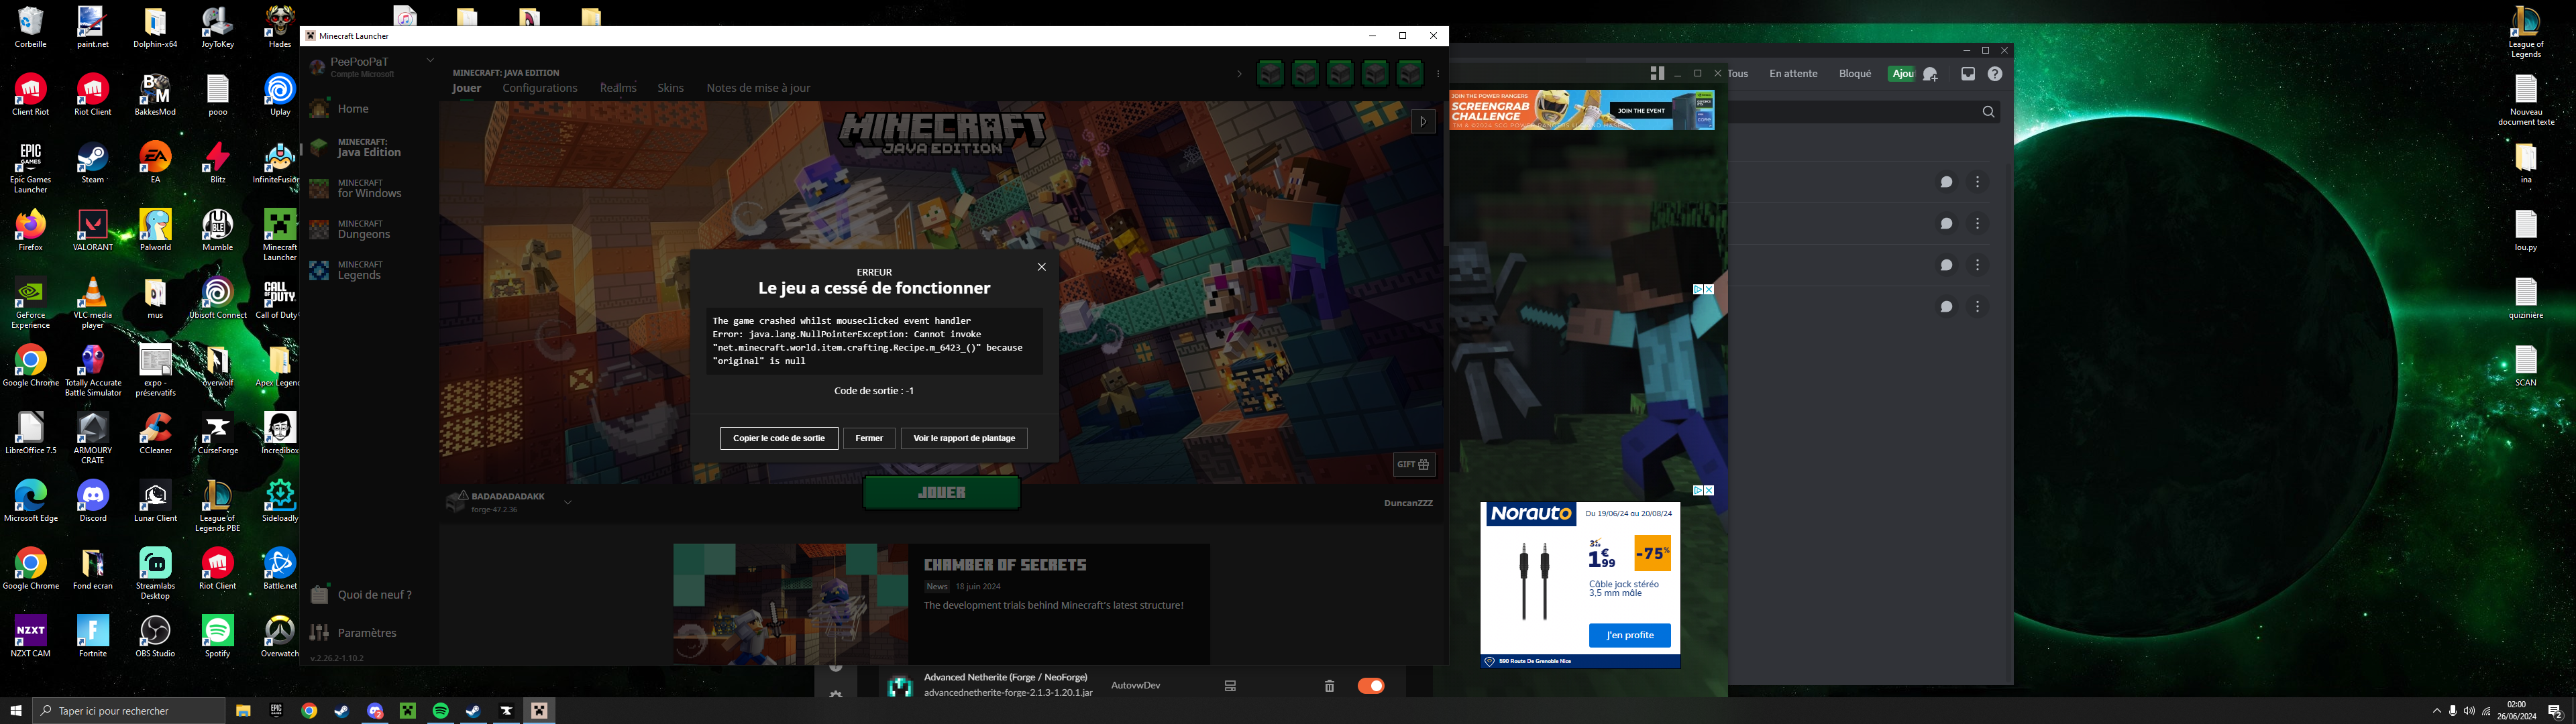Open the Realms tab
This screenshot has width=2576, height=724.
(618, 88)
